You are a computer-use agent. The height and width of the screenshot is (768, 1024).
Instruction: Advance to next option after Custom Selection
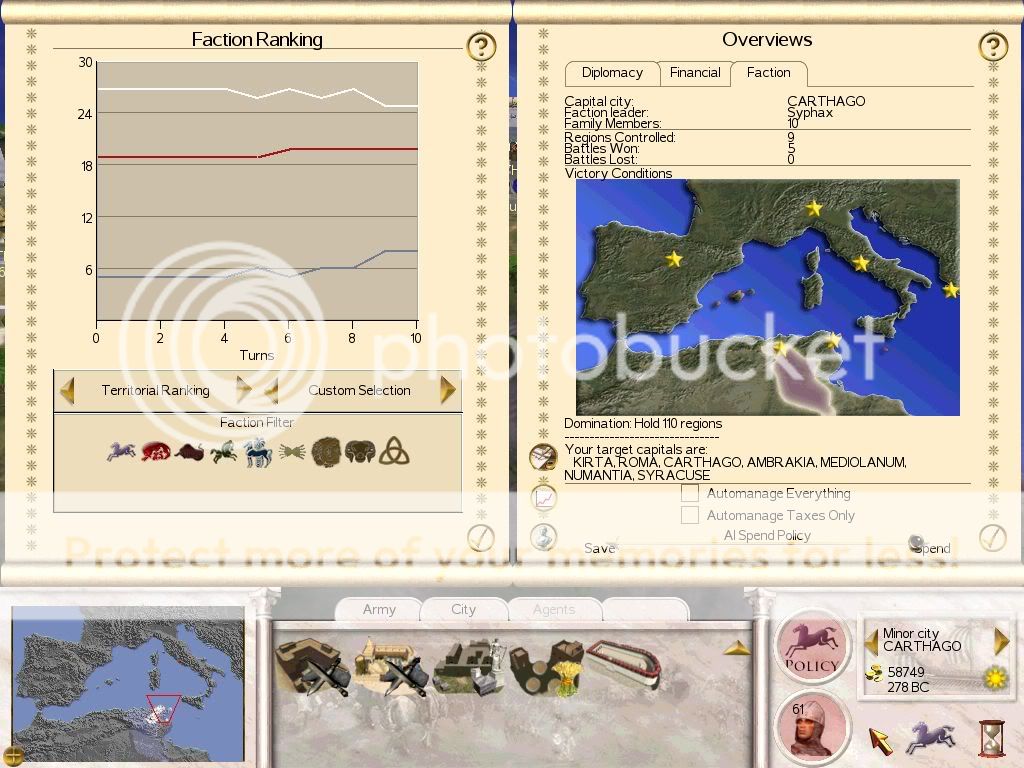click(448, 390)
